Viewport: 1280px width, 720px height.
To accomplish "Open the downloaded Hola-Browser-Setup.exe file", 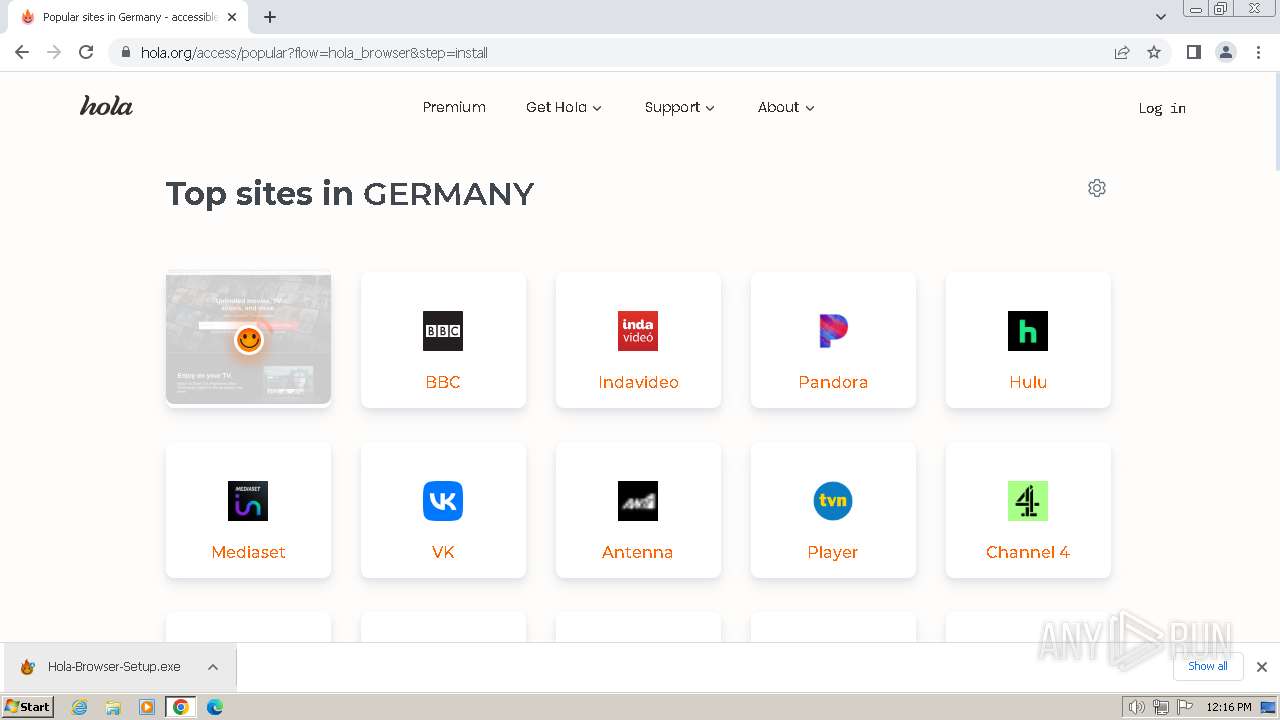I will 102,667.
